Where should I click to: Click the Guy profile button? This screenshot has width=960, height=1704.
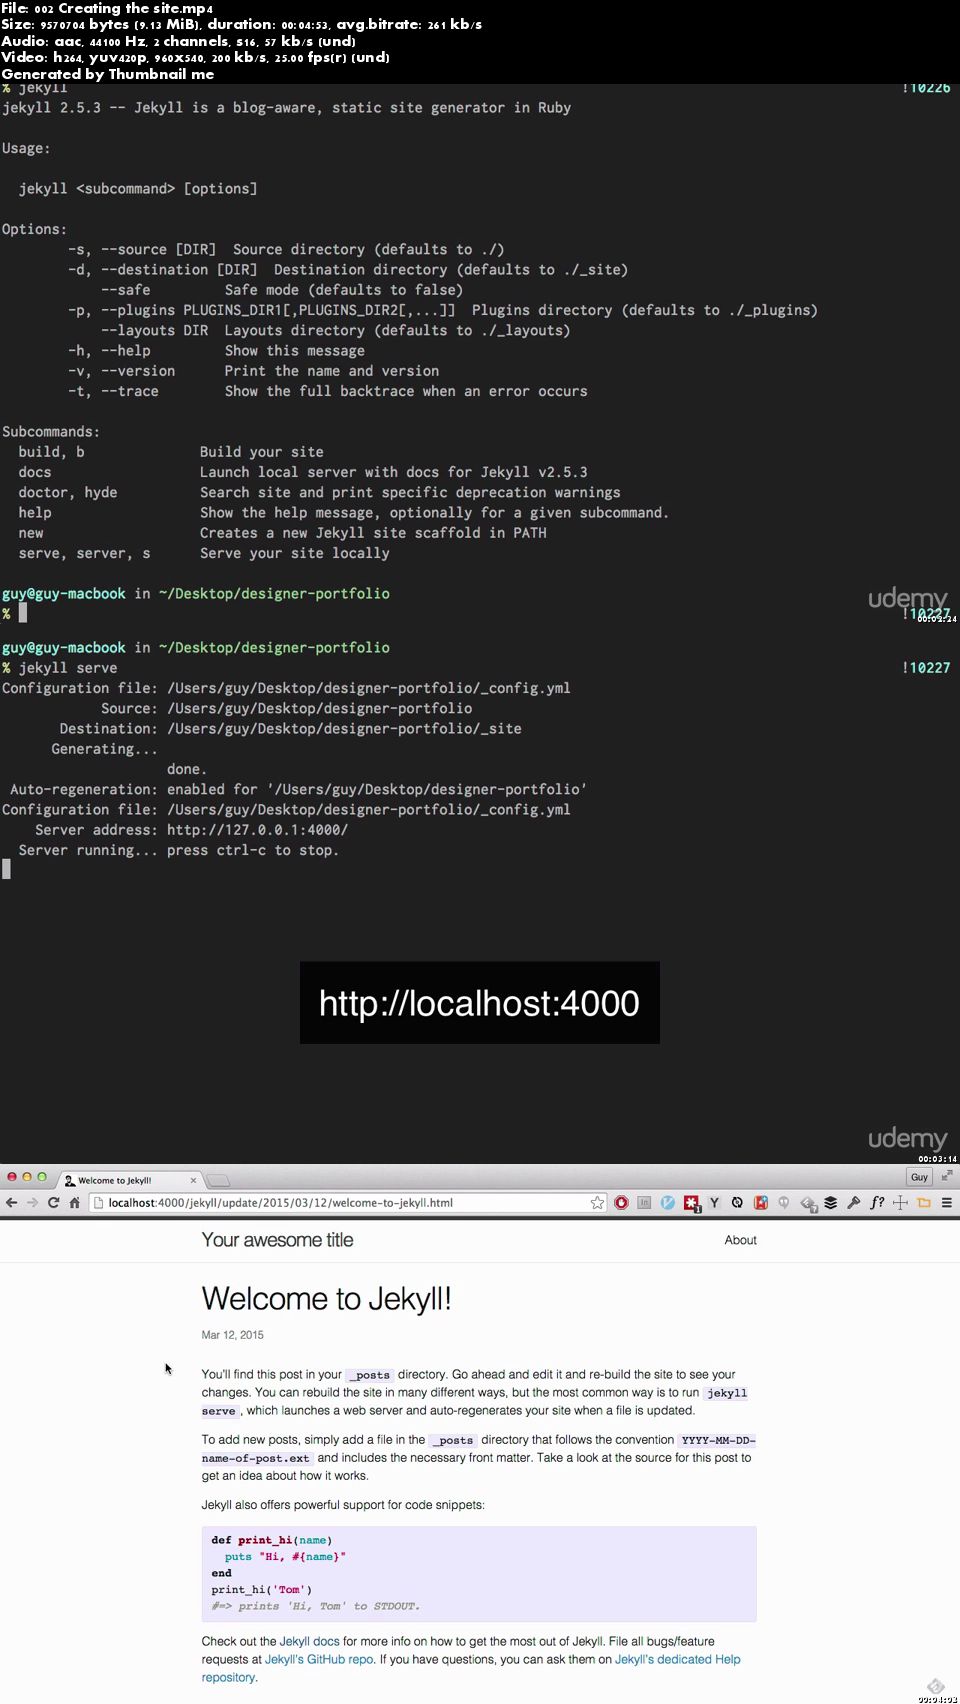click(919, 1177)
